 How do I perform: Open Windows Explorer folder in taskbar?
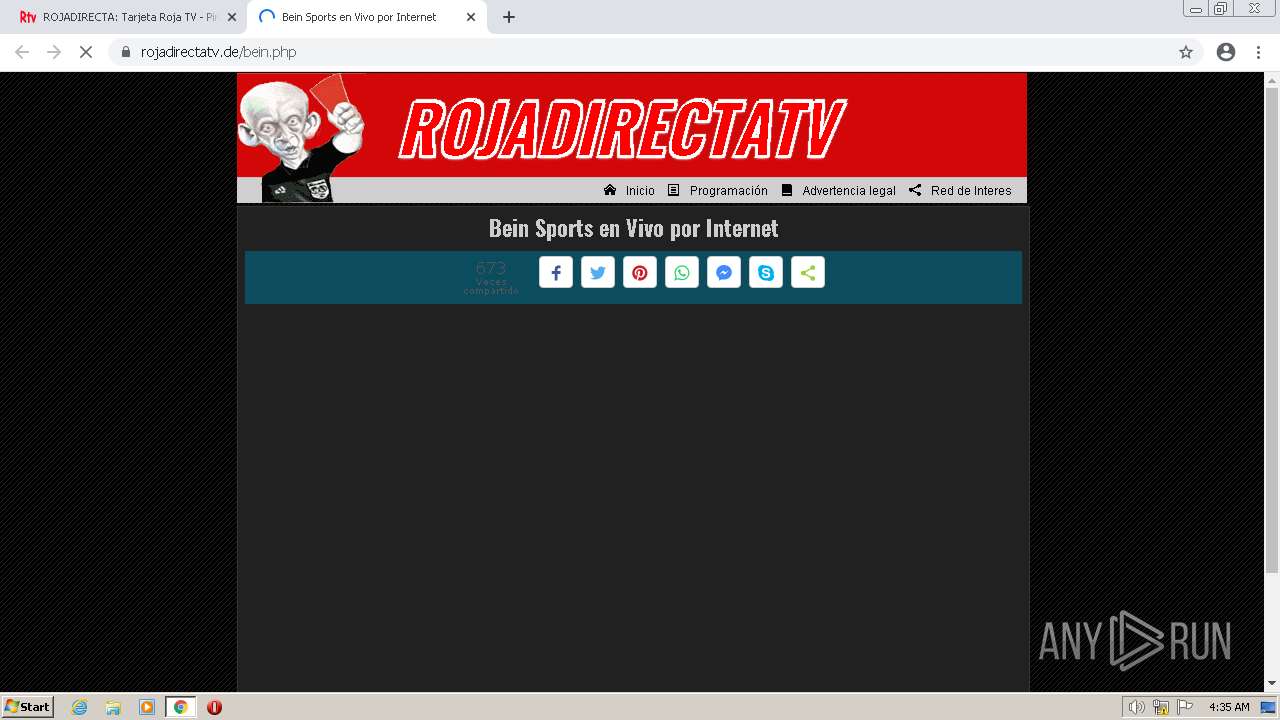(113, 707)
